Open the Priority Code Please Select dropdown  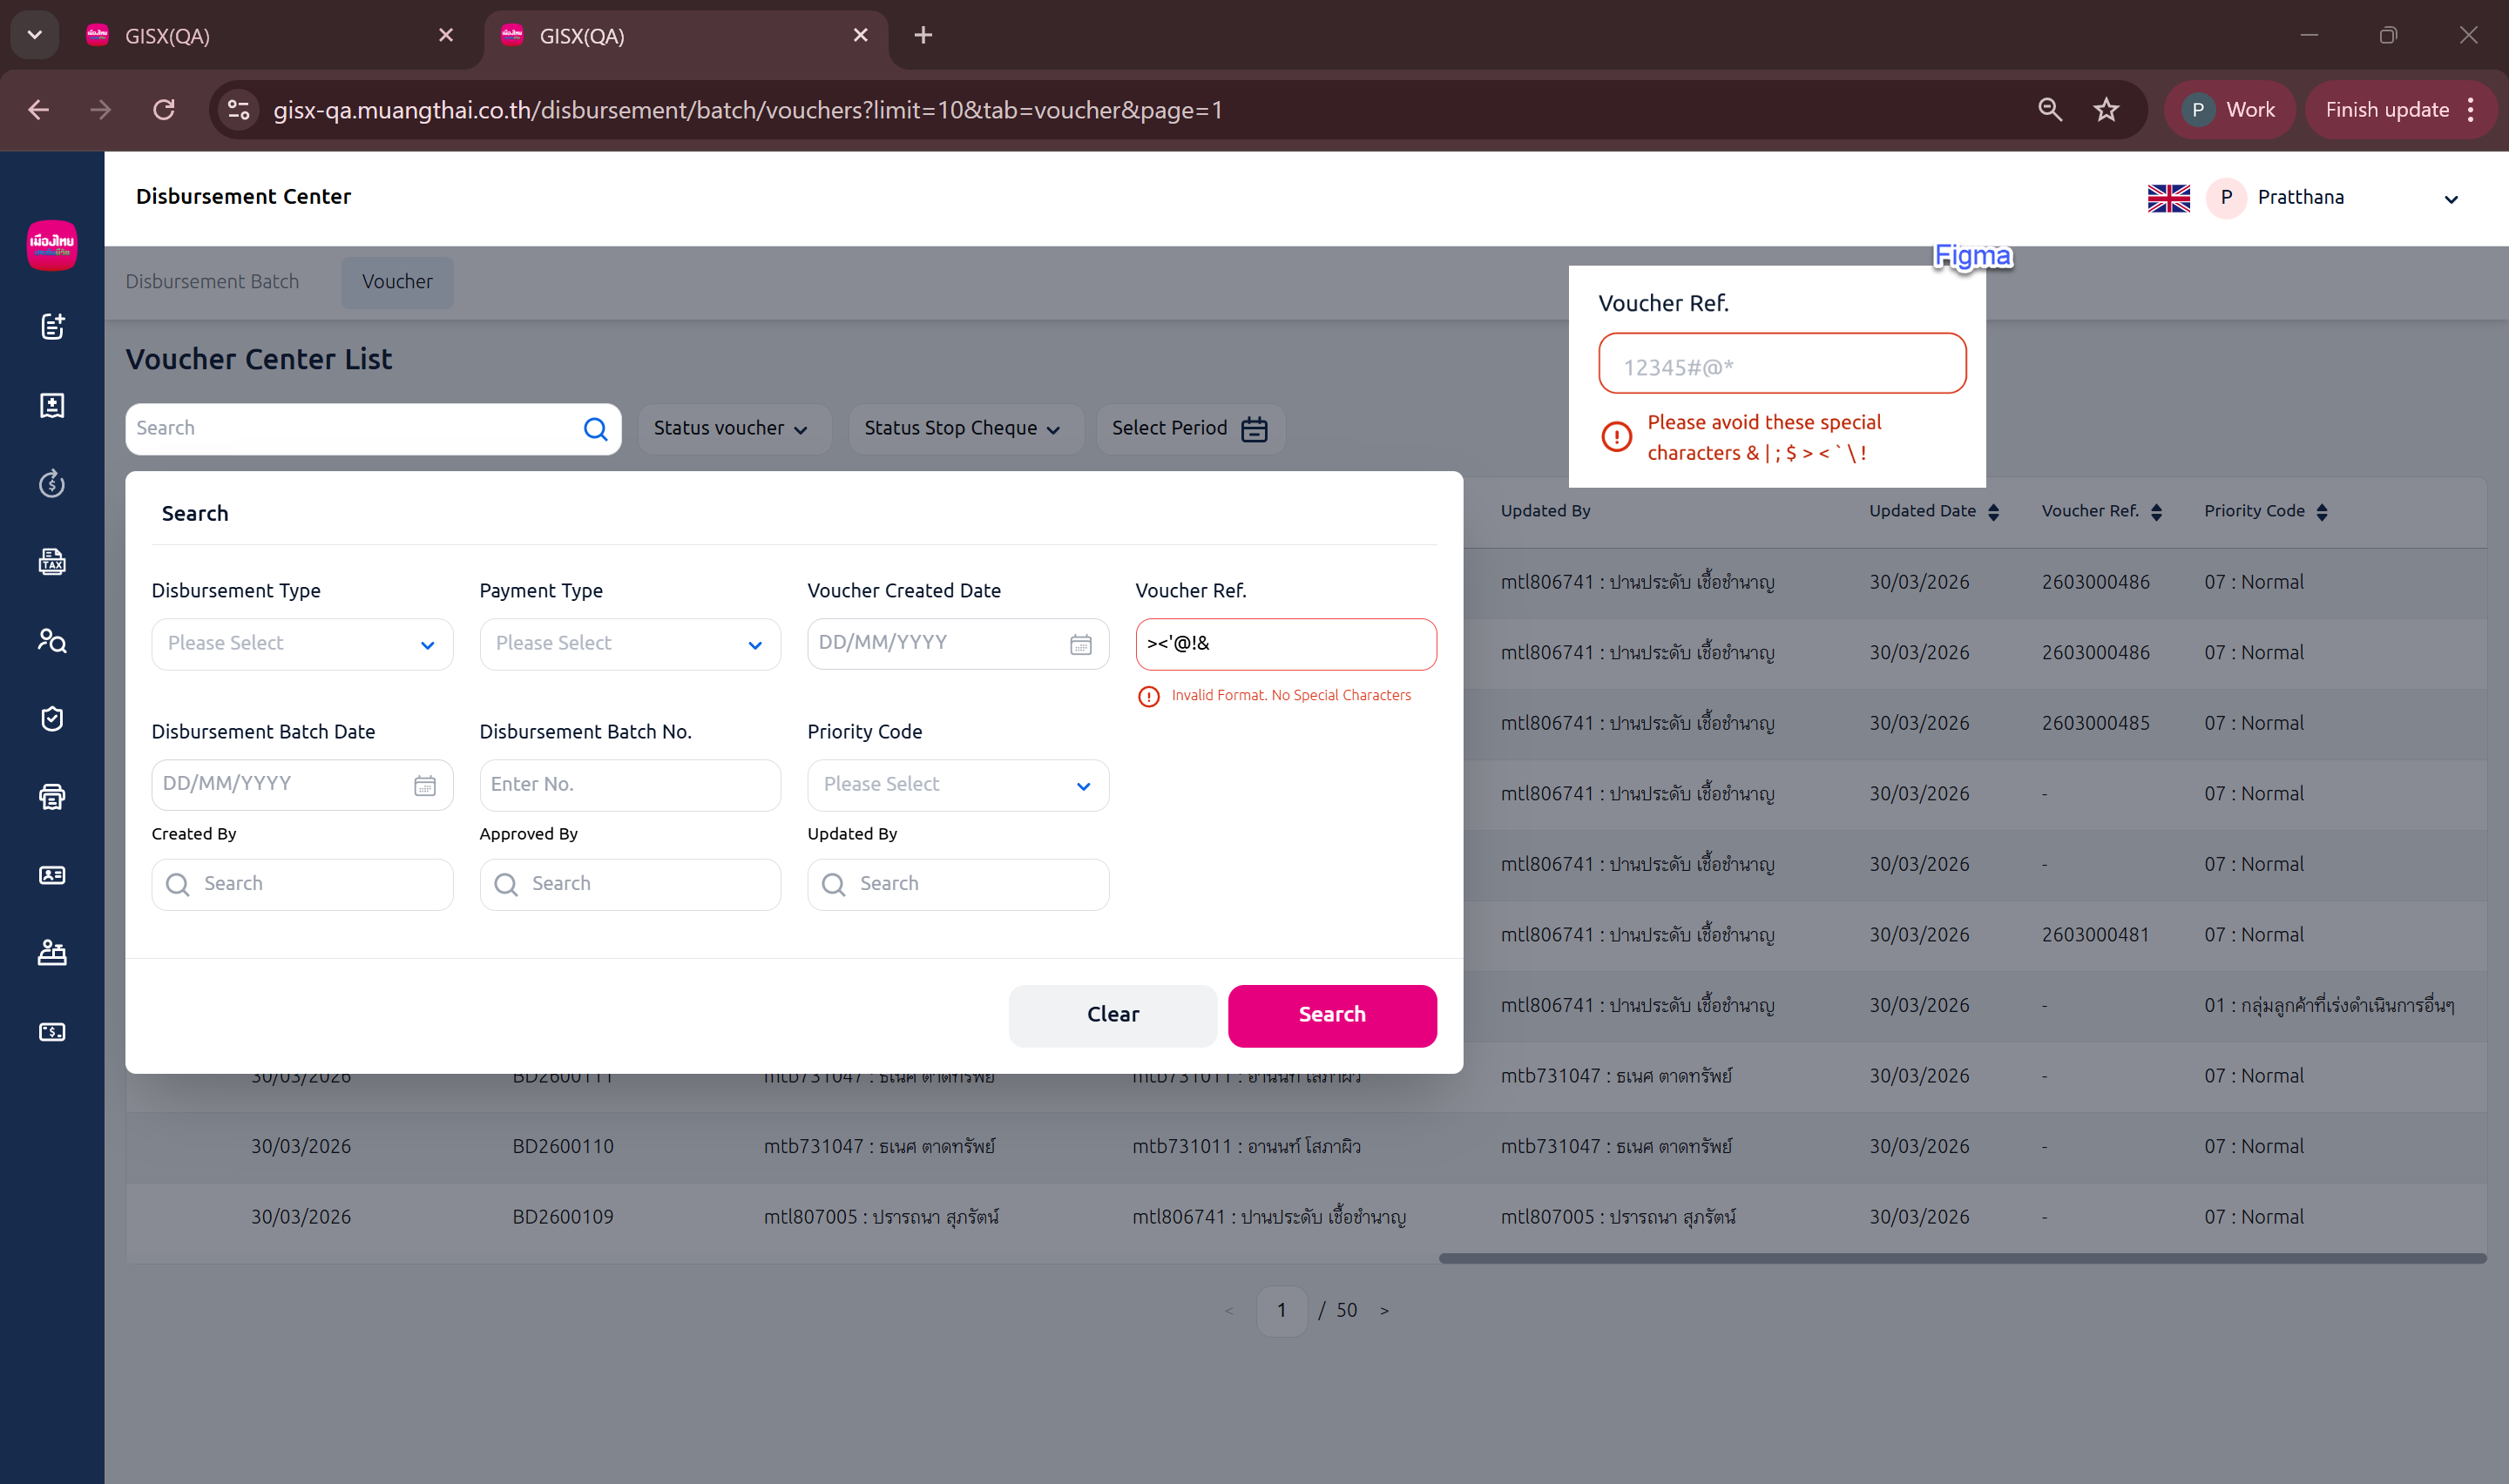click(x=957, y=785)
